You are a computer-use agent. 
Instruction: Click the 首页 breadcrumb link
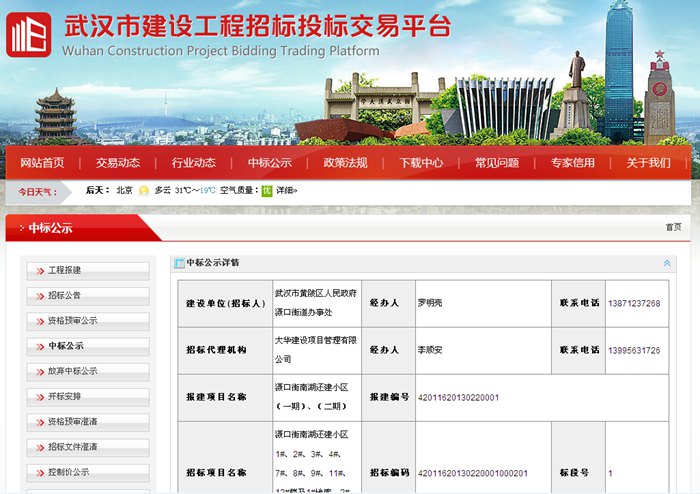pyautogui.click(x=673, y=228)
